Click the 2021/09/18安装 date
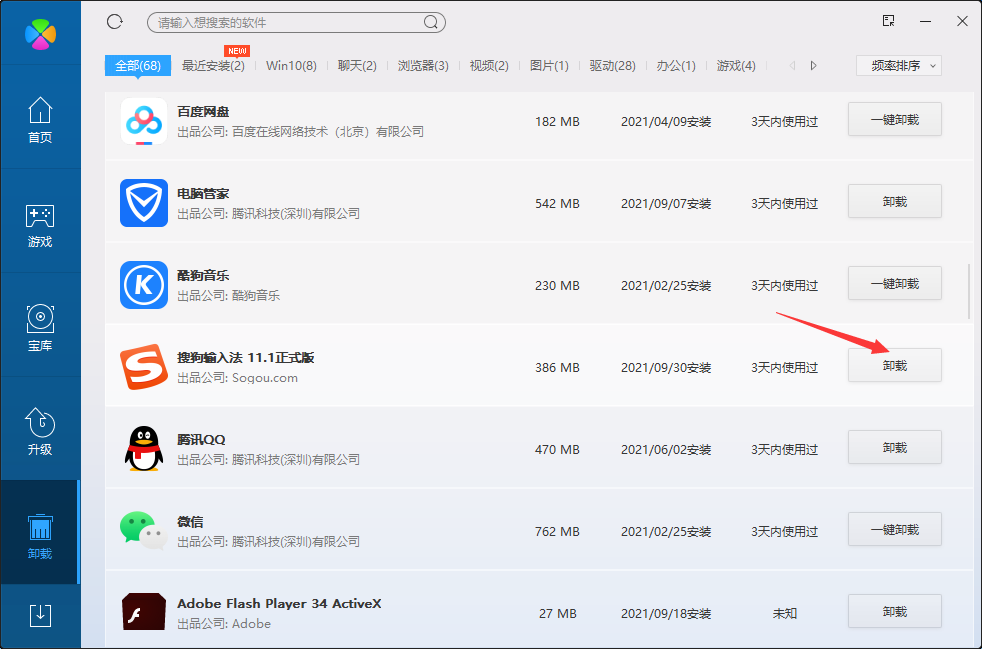Screen dimensions: 982x649 point(666,614)
